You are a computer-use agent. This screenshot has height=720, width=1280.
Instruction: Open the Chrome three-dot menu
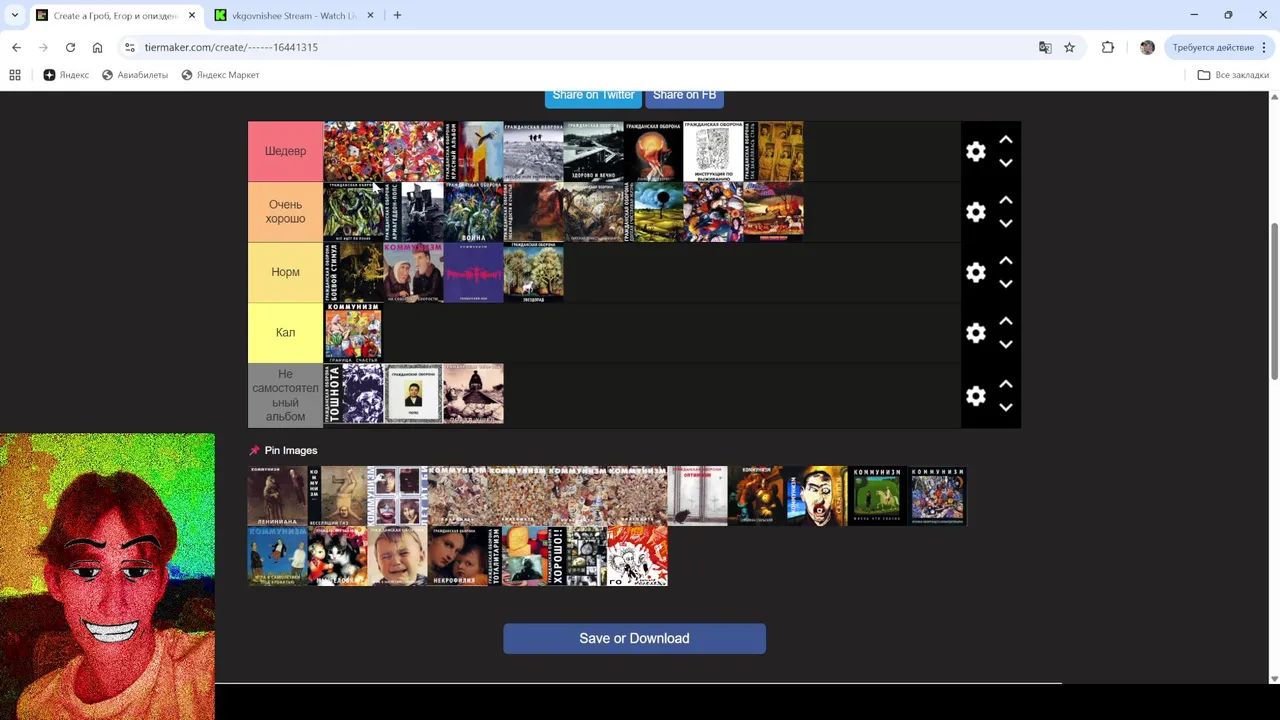pyautogui.click(x=1264, y=47)
